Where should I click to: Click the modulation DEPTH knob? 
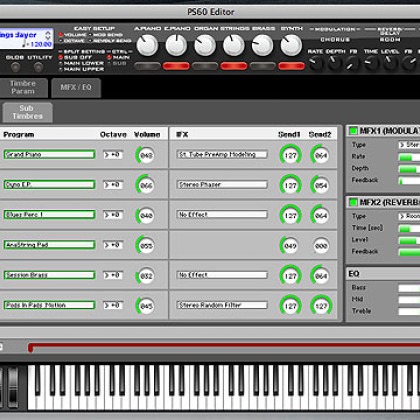[334, 63]
